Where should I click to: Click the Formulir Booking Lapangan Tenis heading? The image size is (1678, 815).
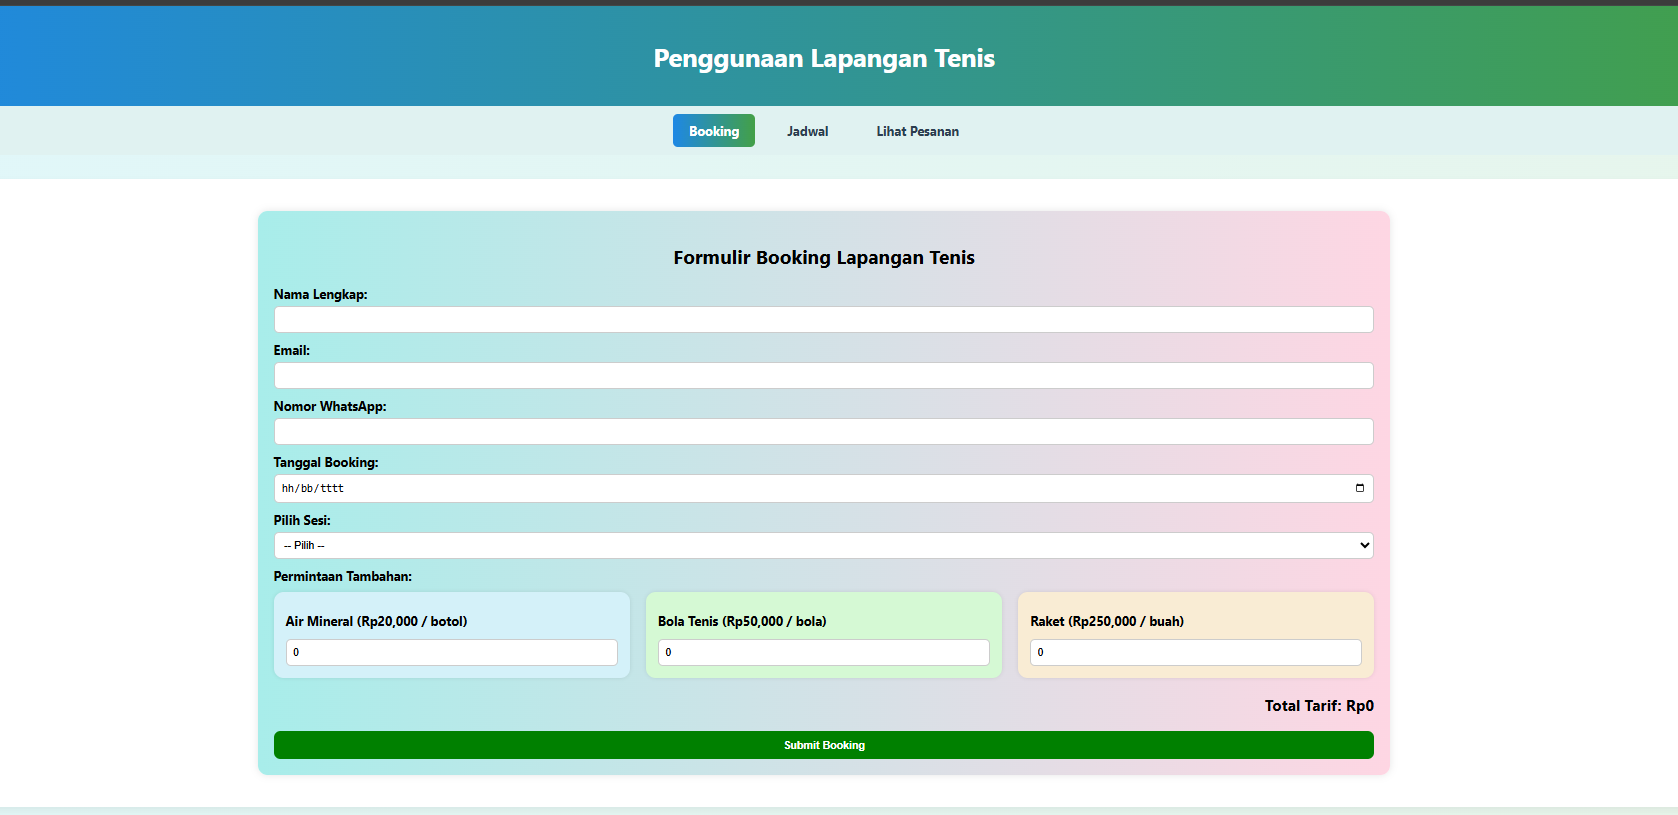pos(824,258)
